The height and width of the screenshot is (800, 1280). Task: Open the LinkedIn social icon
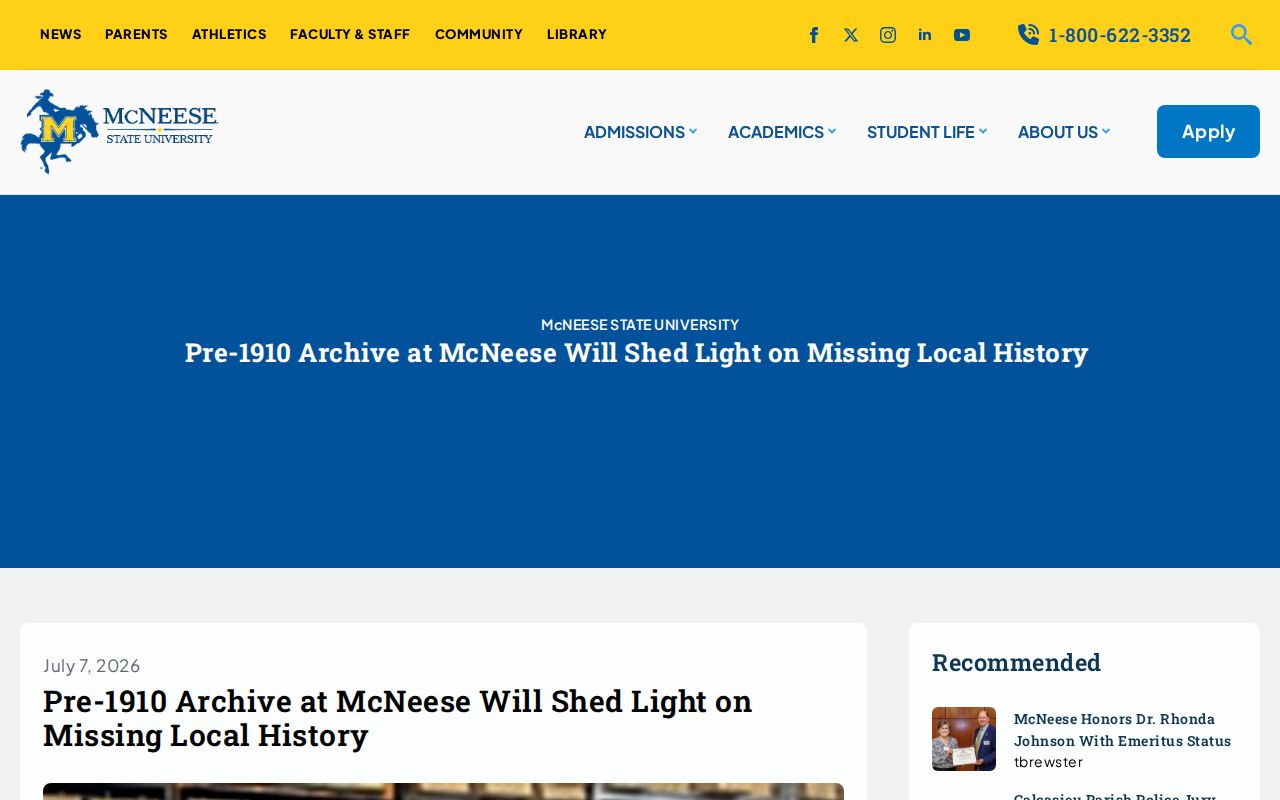click(x=925, y=35)
